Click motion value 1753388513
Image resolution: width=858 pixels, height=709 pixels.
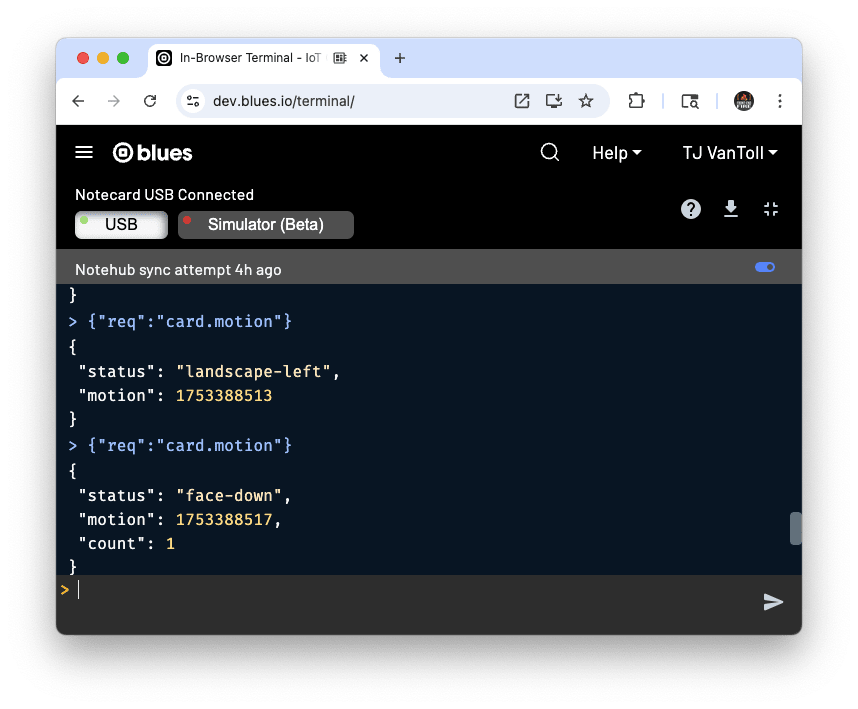tap(224, 396)
